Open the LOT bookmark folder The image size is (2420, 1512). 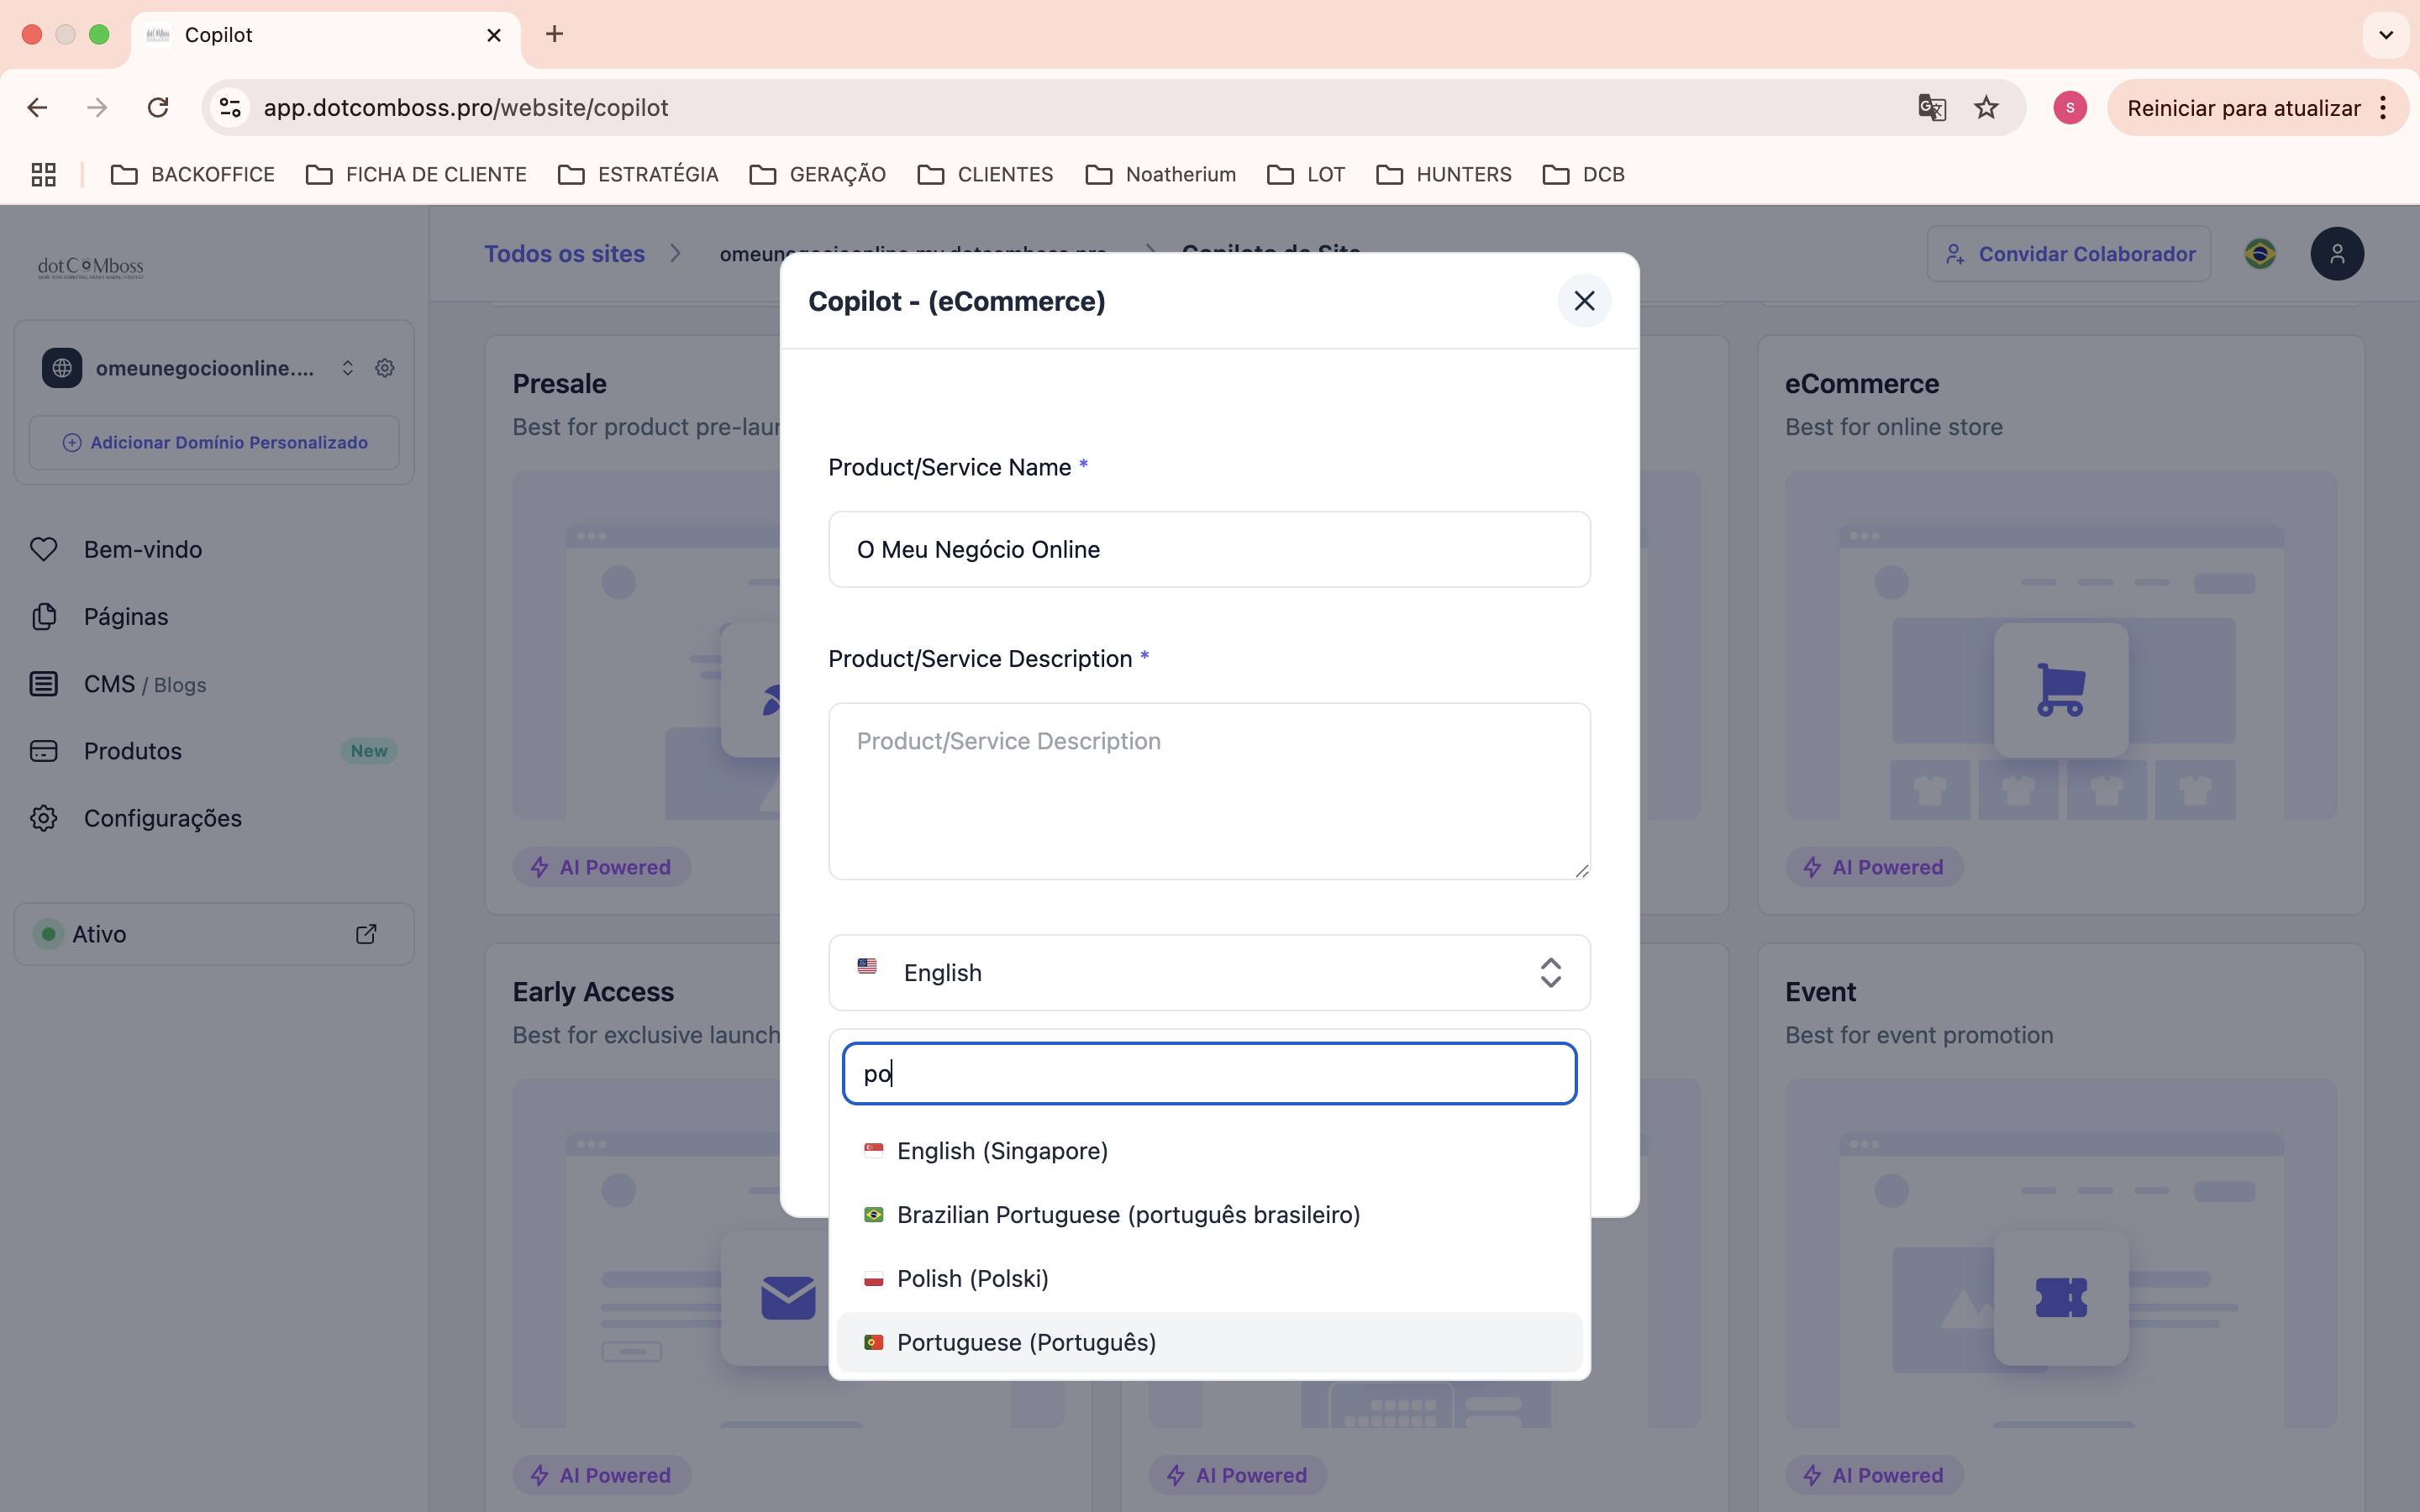[1305, 175]
